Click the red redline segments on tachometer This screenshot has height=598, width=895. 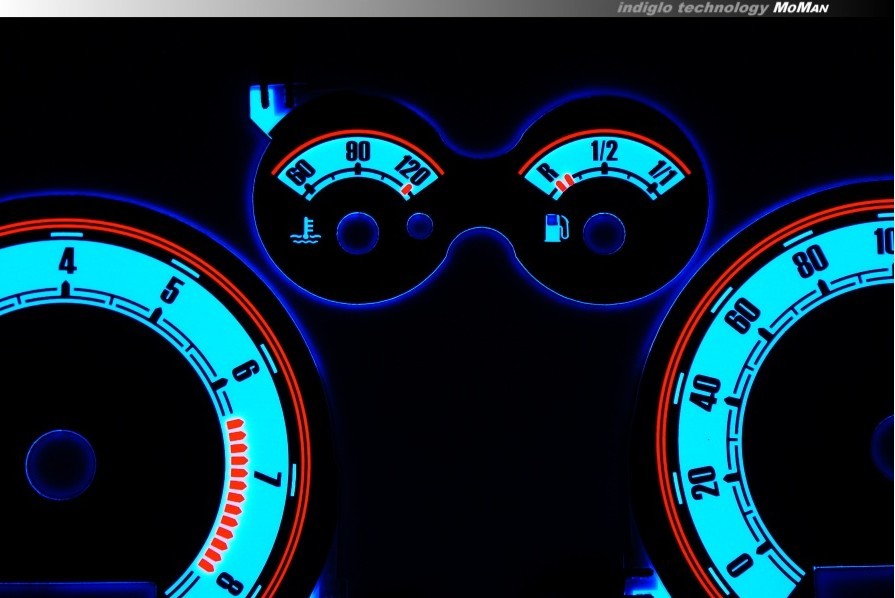point(228,494)
